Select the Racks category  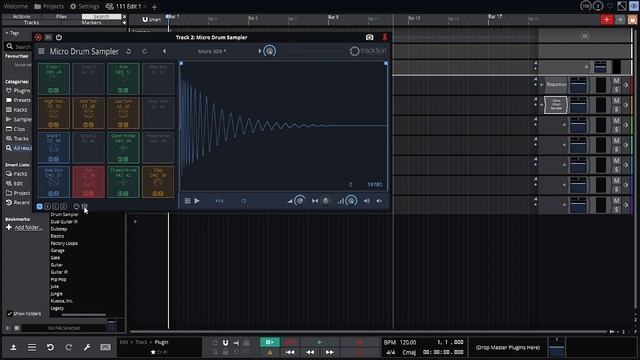pos(17,110)
